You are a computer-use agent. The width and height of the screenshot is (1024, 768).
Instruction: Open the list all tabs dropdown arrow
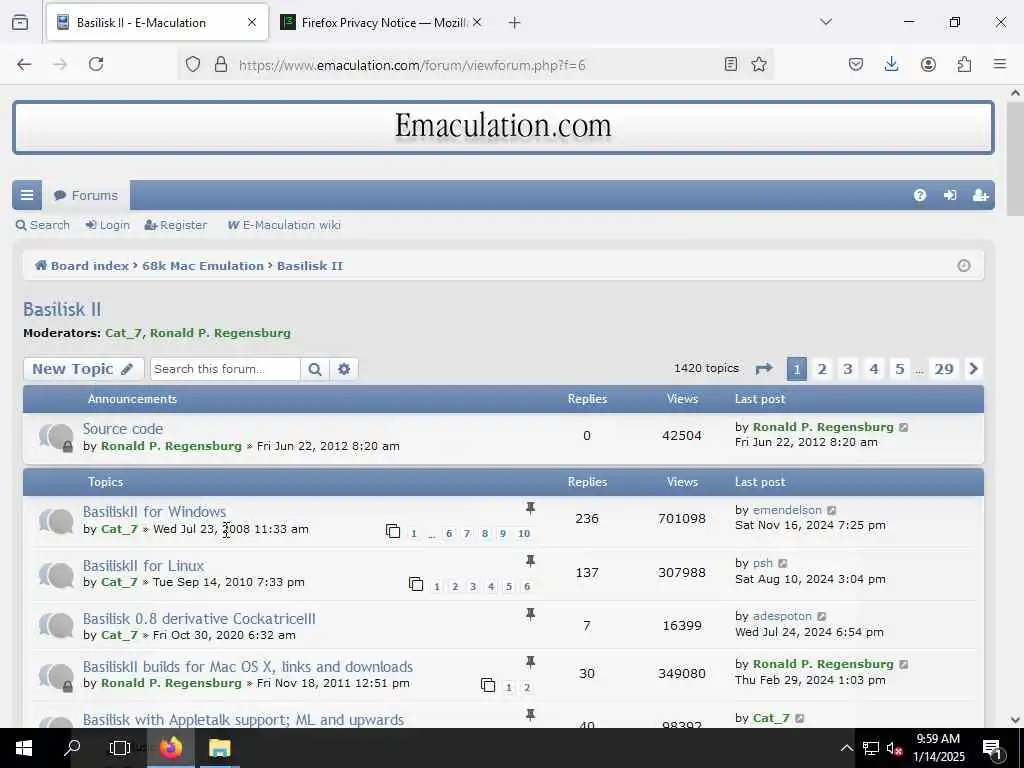pyautogui.click(x=826, y=22)
